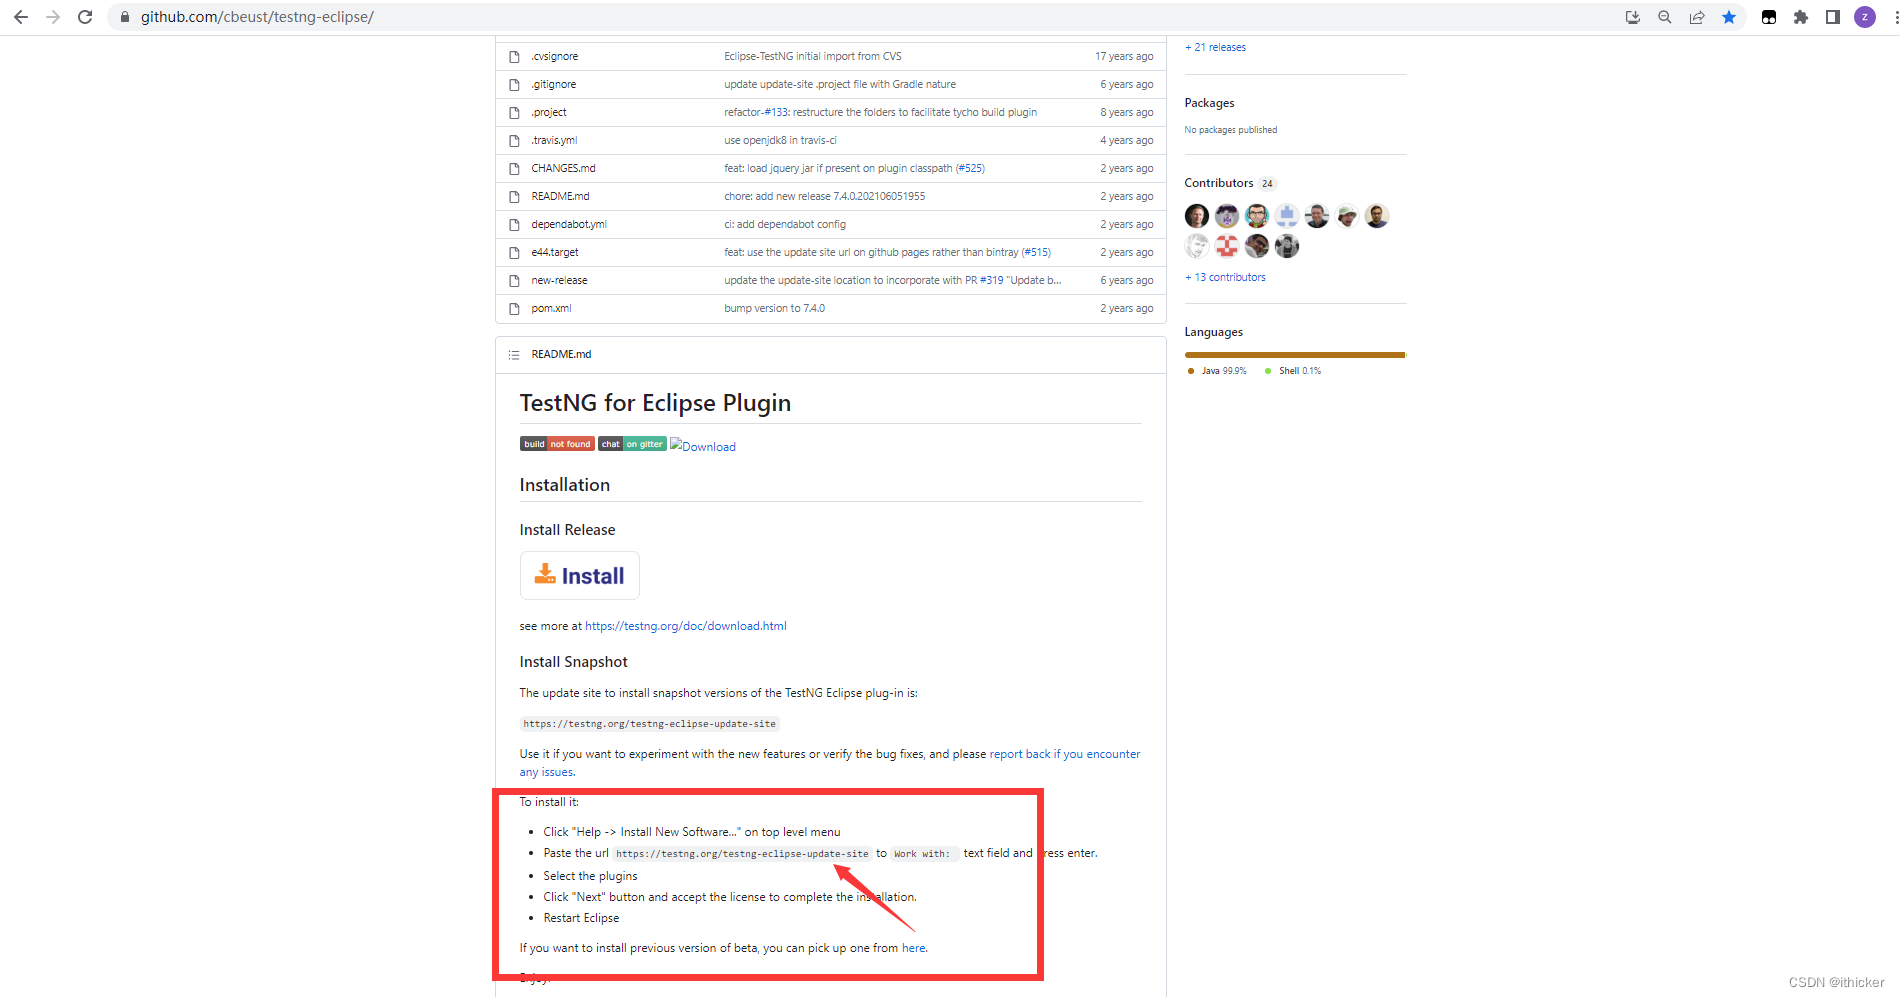Open the pom.xml file

[x=551, y=308]
